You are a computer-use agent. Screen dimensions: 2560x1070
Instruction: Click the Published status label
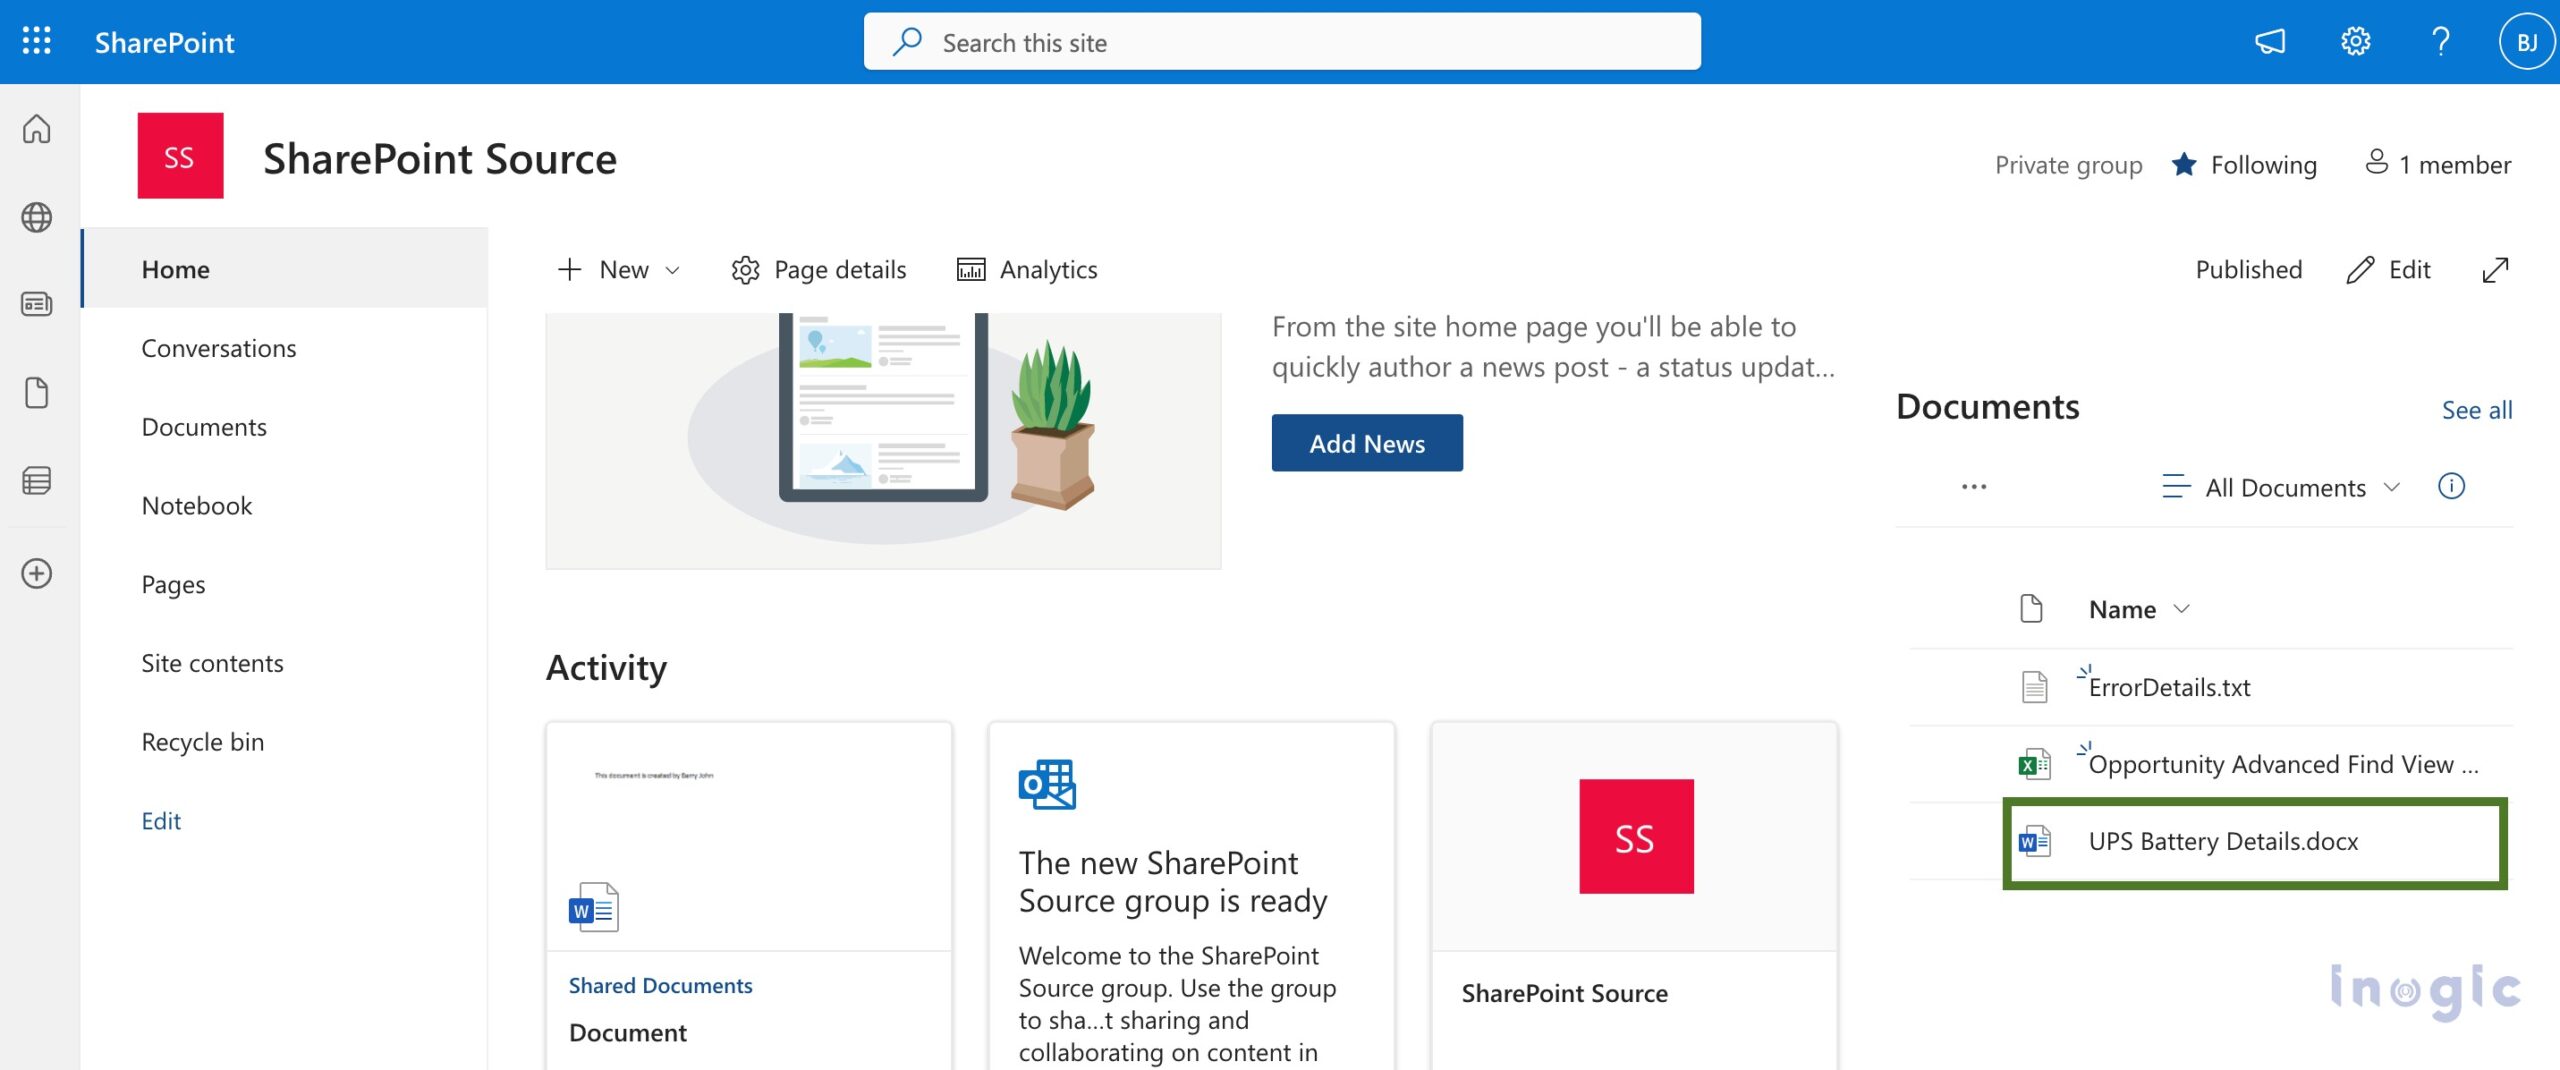click(x=2248, y=270)
